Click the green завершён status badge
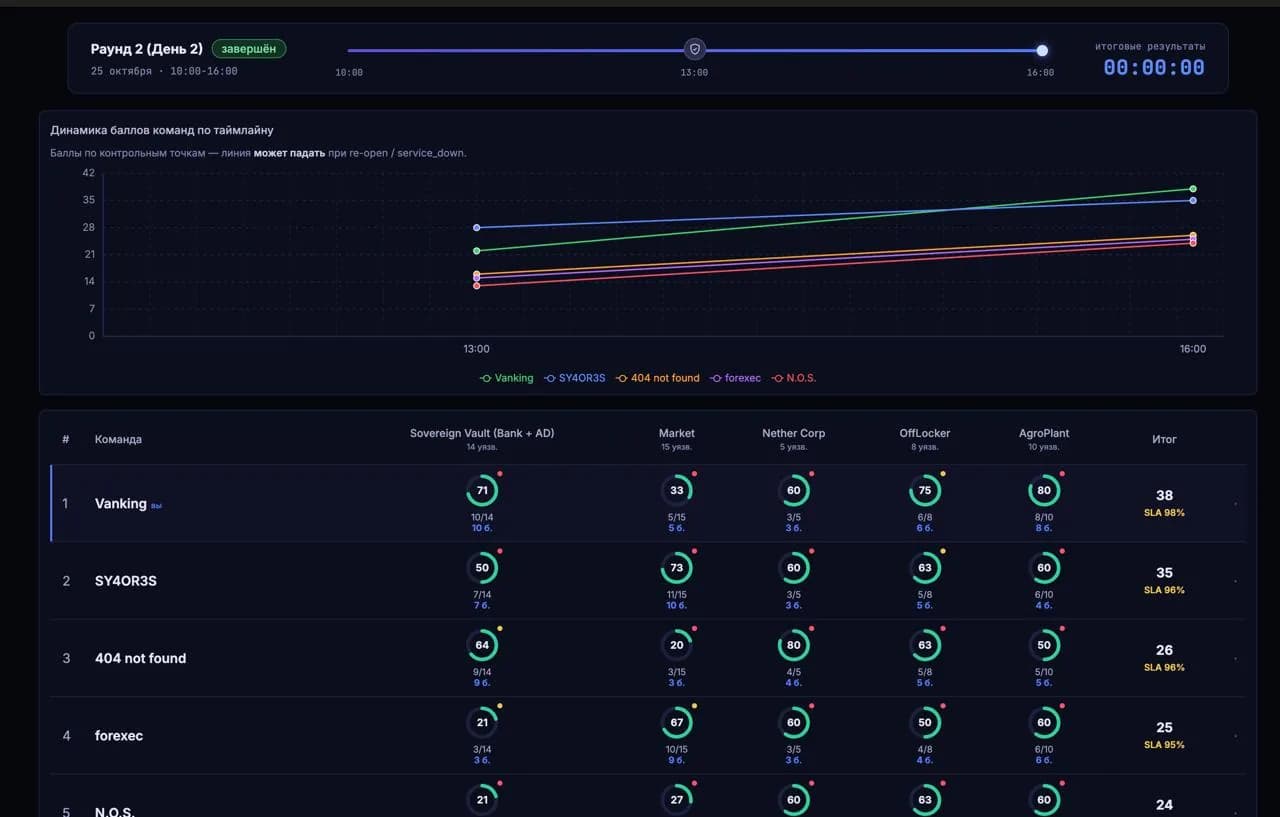 click(249, 49)
